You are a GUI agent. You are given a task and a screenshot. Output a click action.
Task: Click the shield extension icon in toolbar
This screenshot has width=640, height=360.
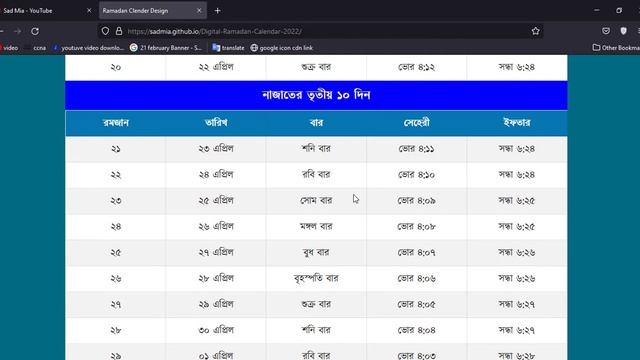(623, 31)
